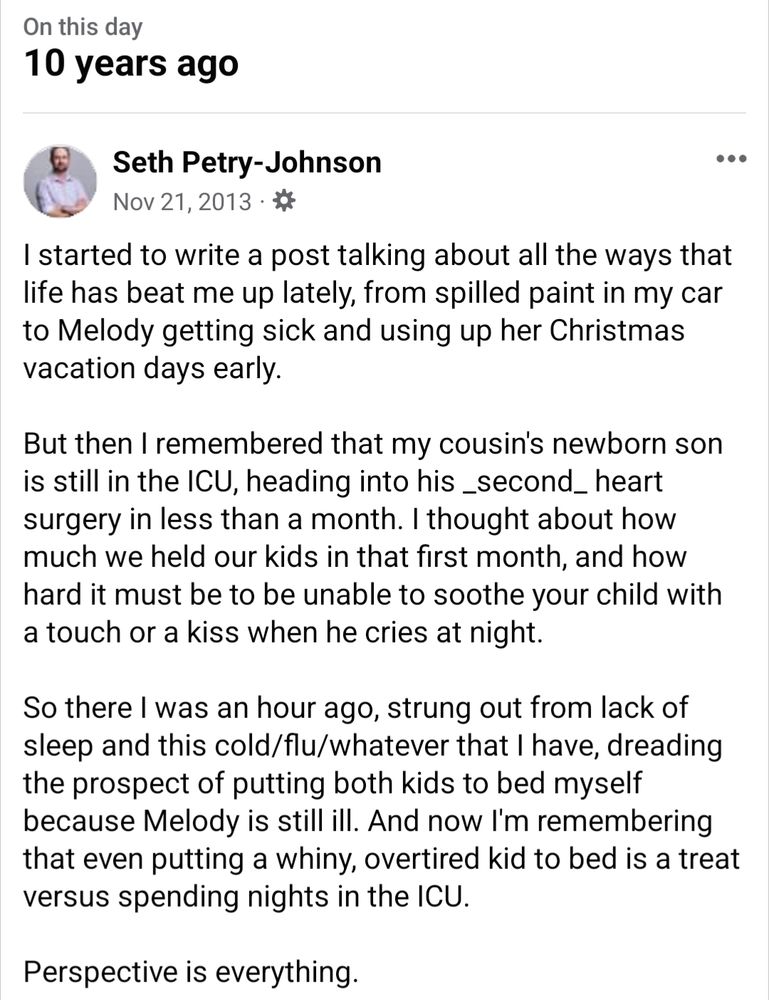Open the Seth Petry-Johnson profile name link
769x1000 pixels.
point(246,162)
